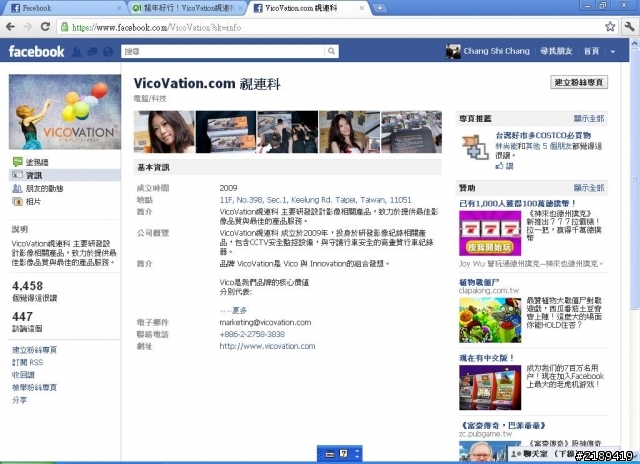Image resolution: width=640 pixels, height=464 pixels.
Task: Open friend requests icon in Facebook bar
Action: click(x=77, y=51)
